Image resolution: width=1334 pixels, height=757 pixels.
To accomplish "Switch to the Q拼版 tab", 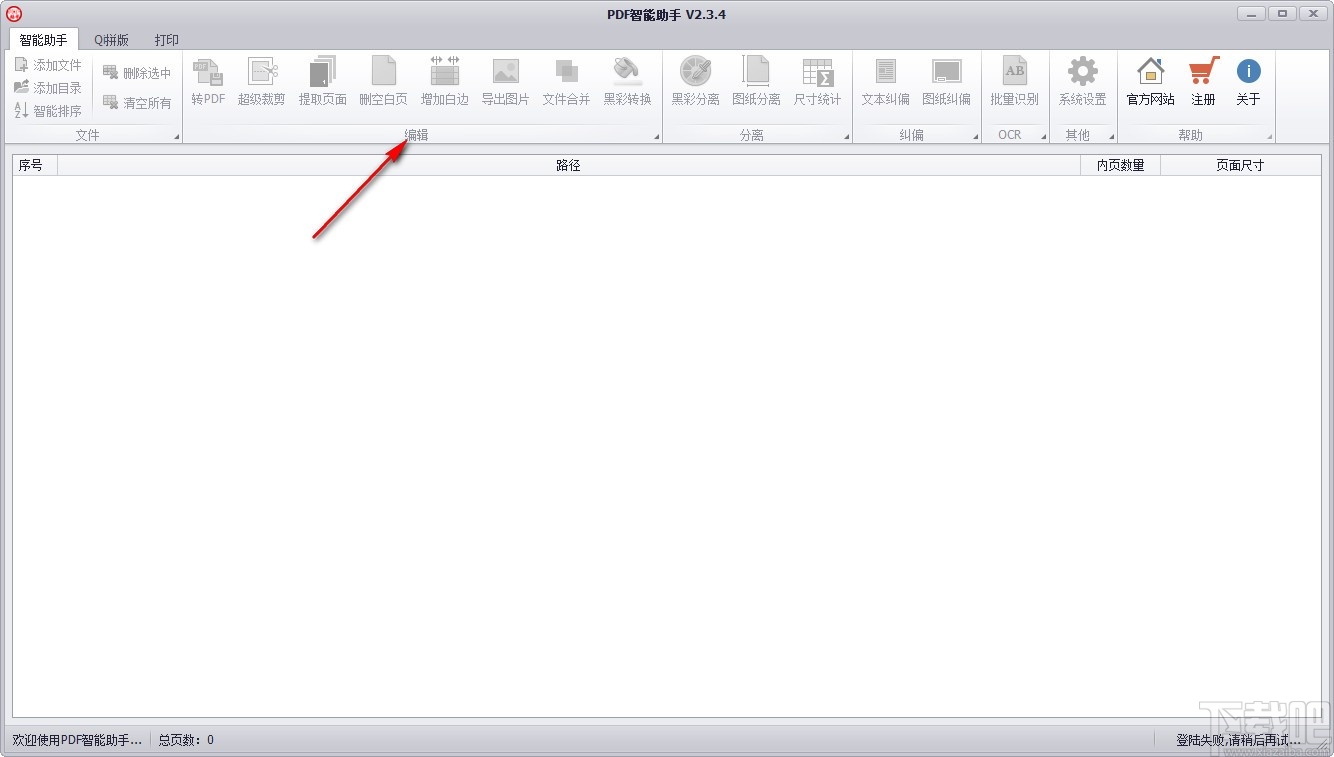I will tap(110, 40).
